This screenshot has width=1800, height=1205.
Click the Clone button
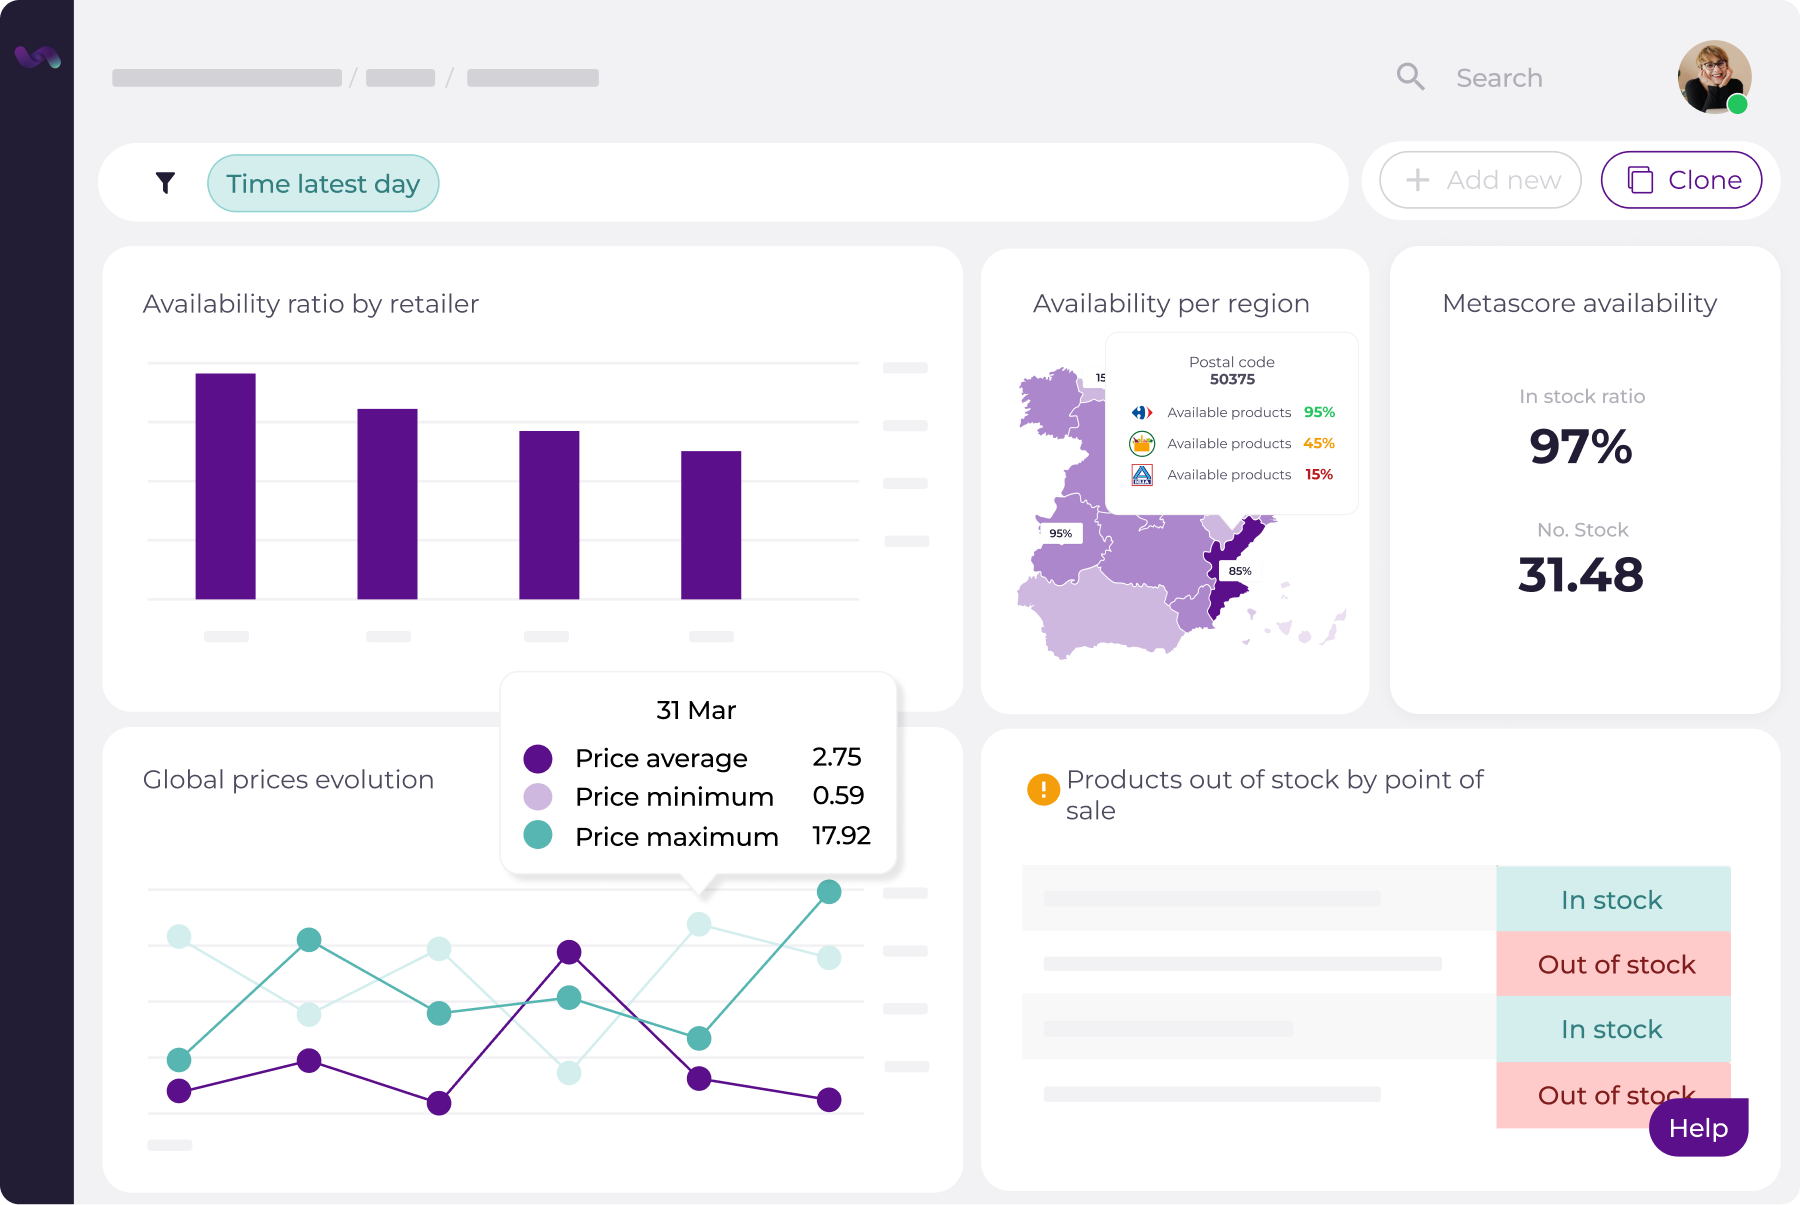tap(1681, 180)
